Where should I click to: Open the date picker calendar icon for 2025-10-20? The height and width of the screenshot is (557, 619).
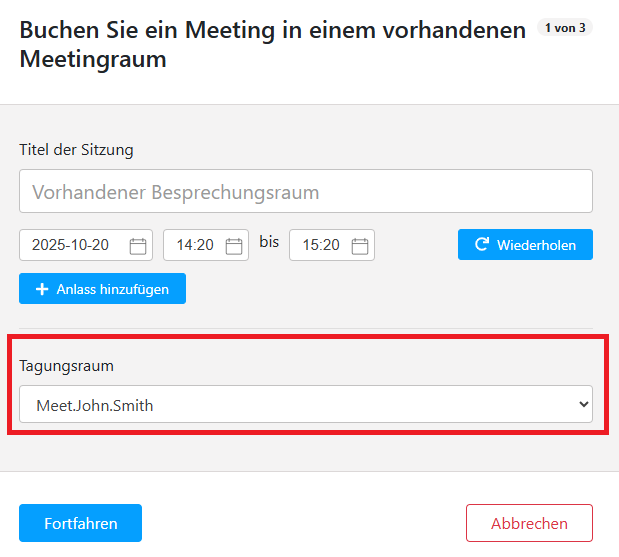138,245
